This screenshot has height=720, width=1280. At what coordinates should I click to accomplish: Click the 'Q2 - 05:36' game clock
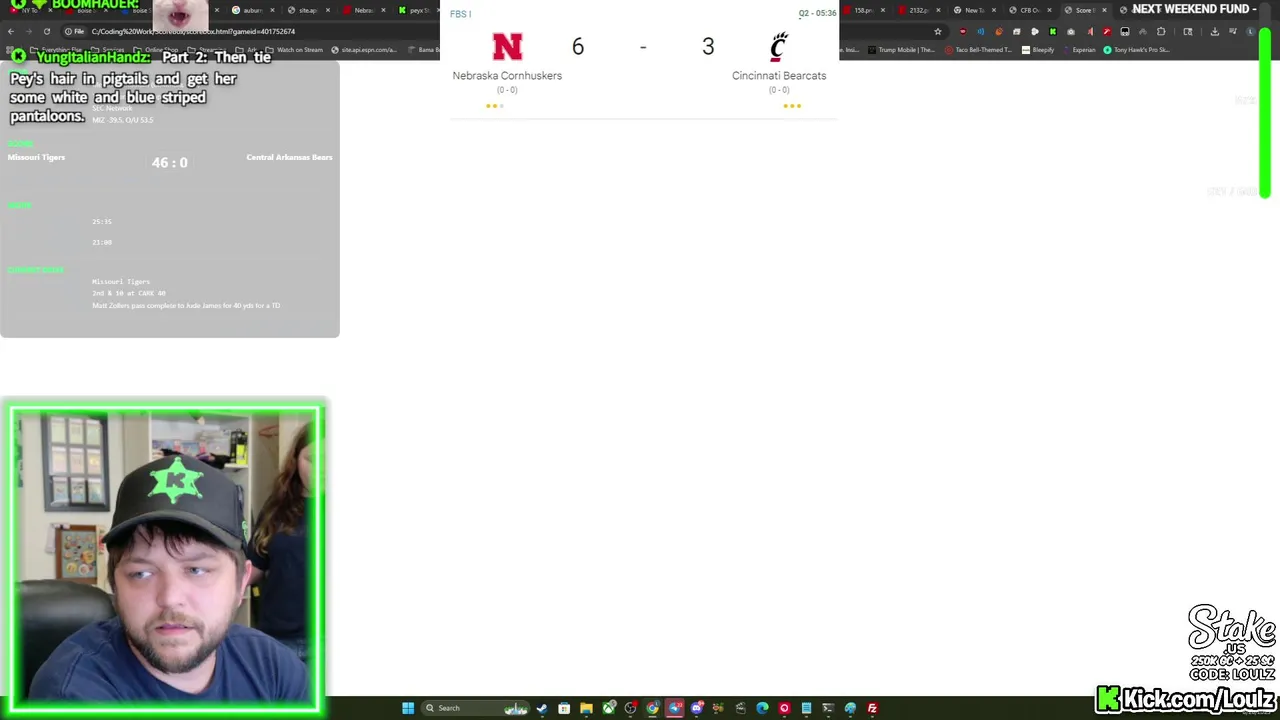[x=817, y=14]
